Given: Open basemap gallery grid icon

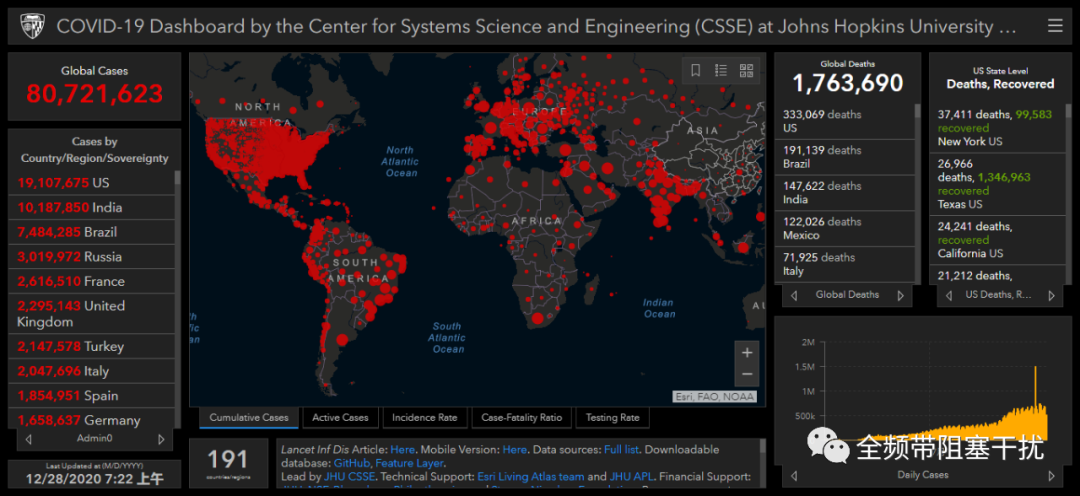Looking at the screenshot, I should coord(747,70).
